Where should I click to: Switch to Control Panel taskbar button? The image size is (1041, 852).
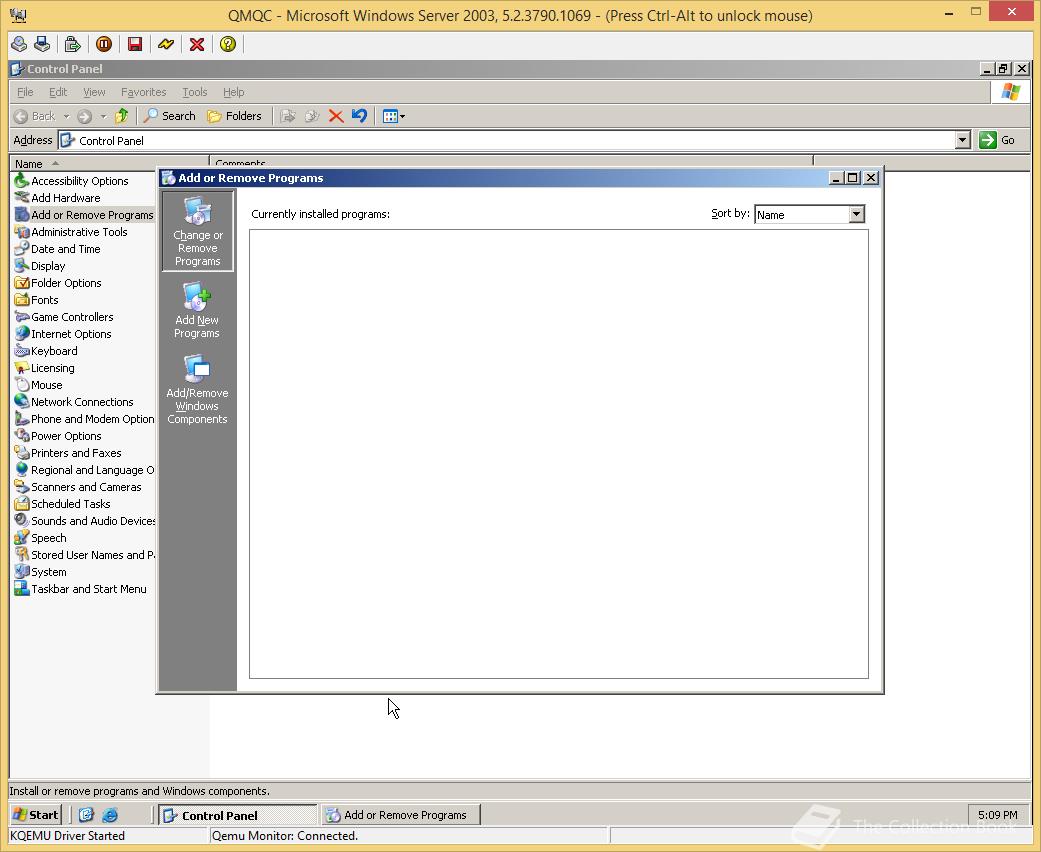coord(238,815)
